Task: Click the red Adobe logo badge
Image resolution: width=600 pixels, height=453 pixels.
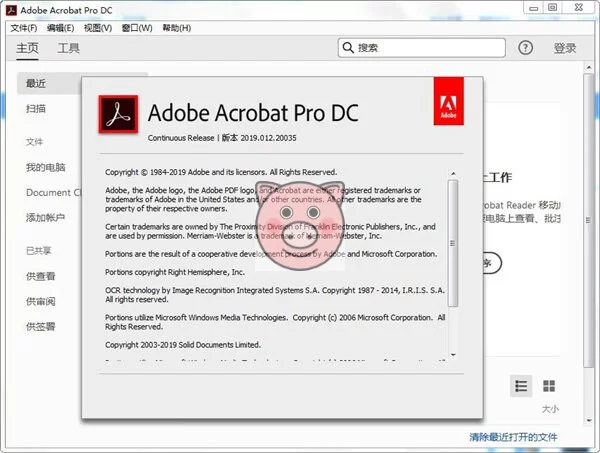Action: [448, 101]
